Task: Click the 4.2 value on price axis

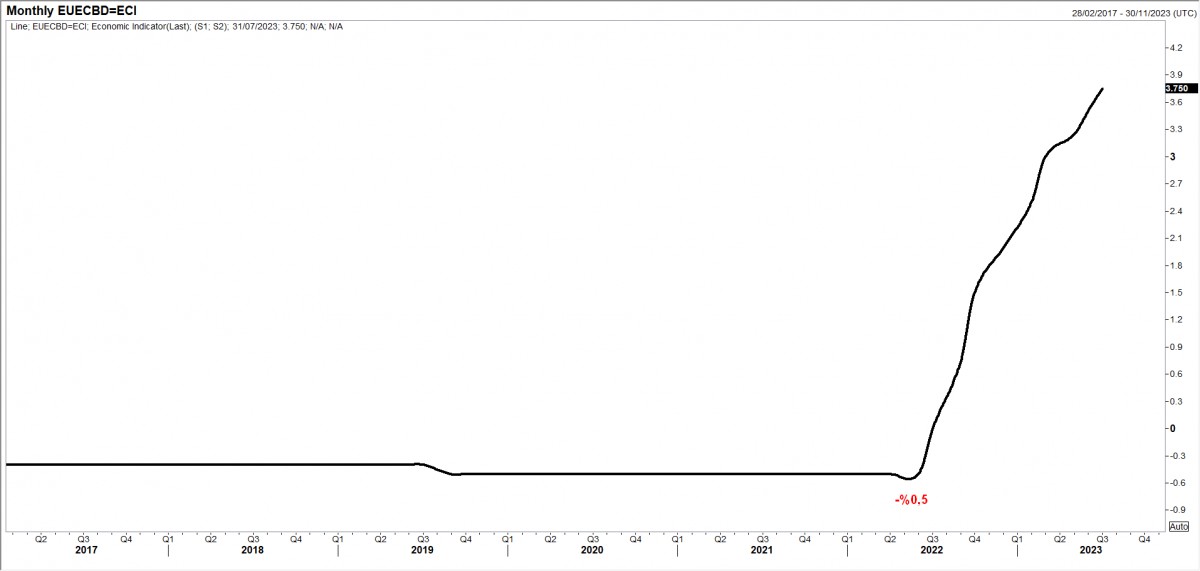Action: [x=1175, y=48]
